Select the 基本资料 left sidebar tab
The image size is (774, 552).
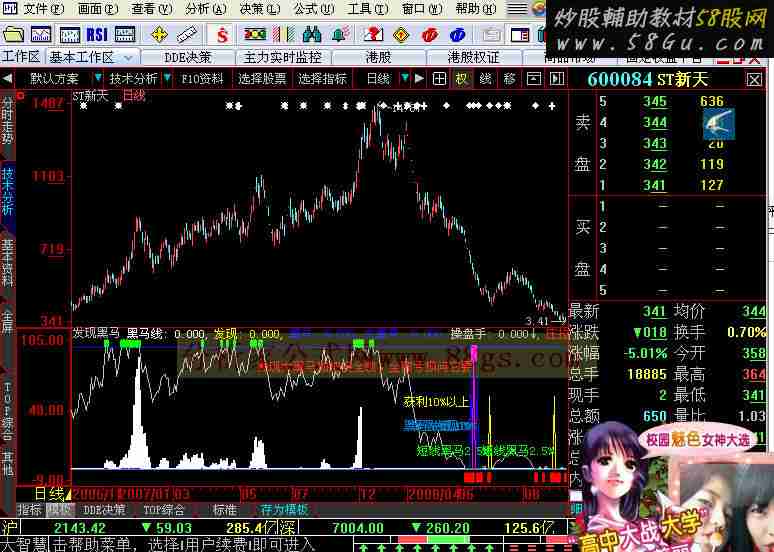coord(7,264)
